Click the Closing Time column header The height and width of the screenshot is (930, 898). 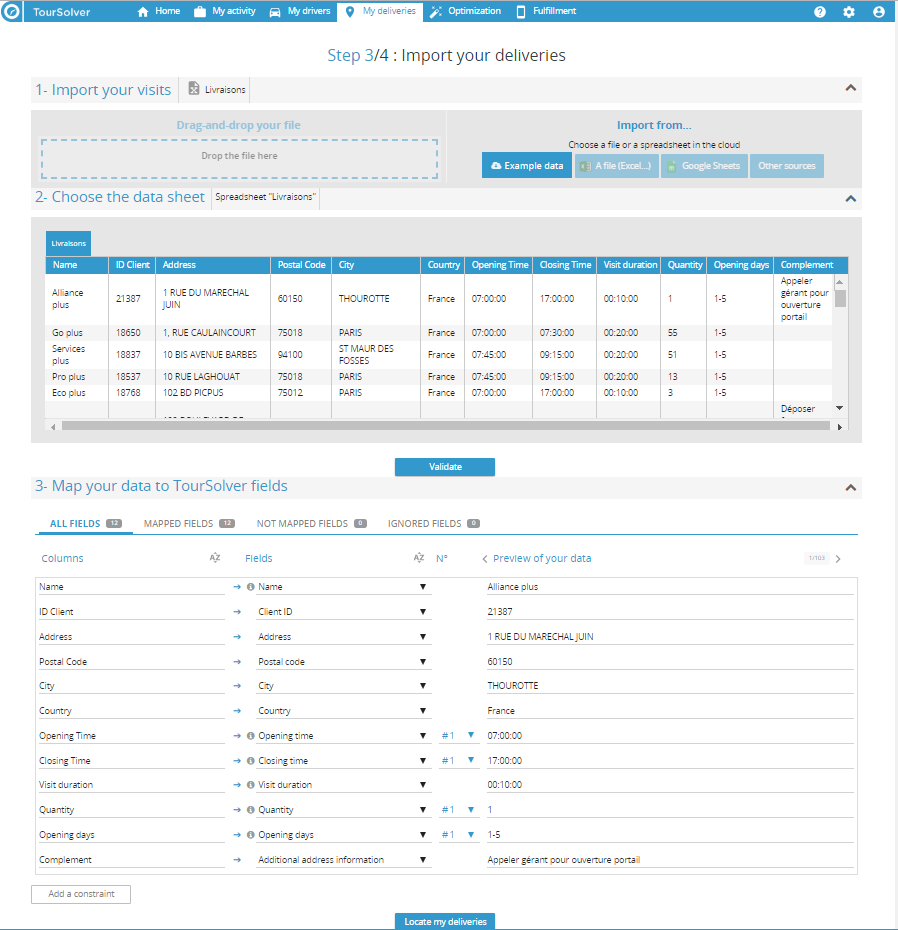pyautogui.click(x=565, y=265)
